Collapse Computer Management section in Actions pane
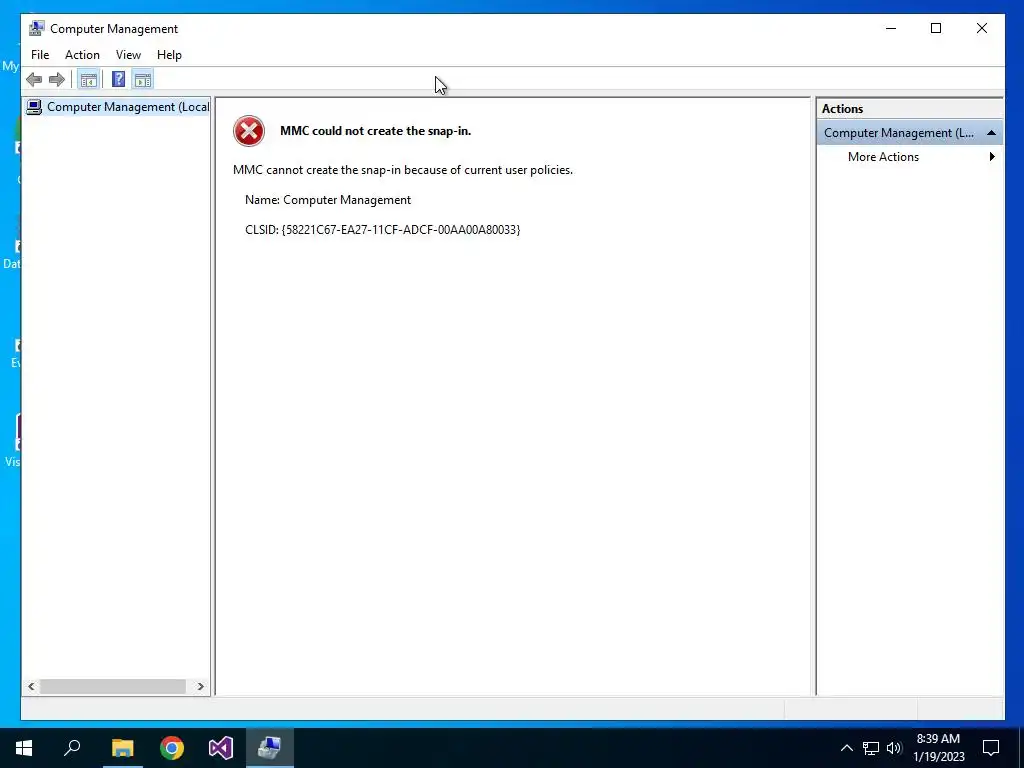This screenshot has width=1024, height=768. pos(991,133)
